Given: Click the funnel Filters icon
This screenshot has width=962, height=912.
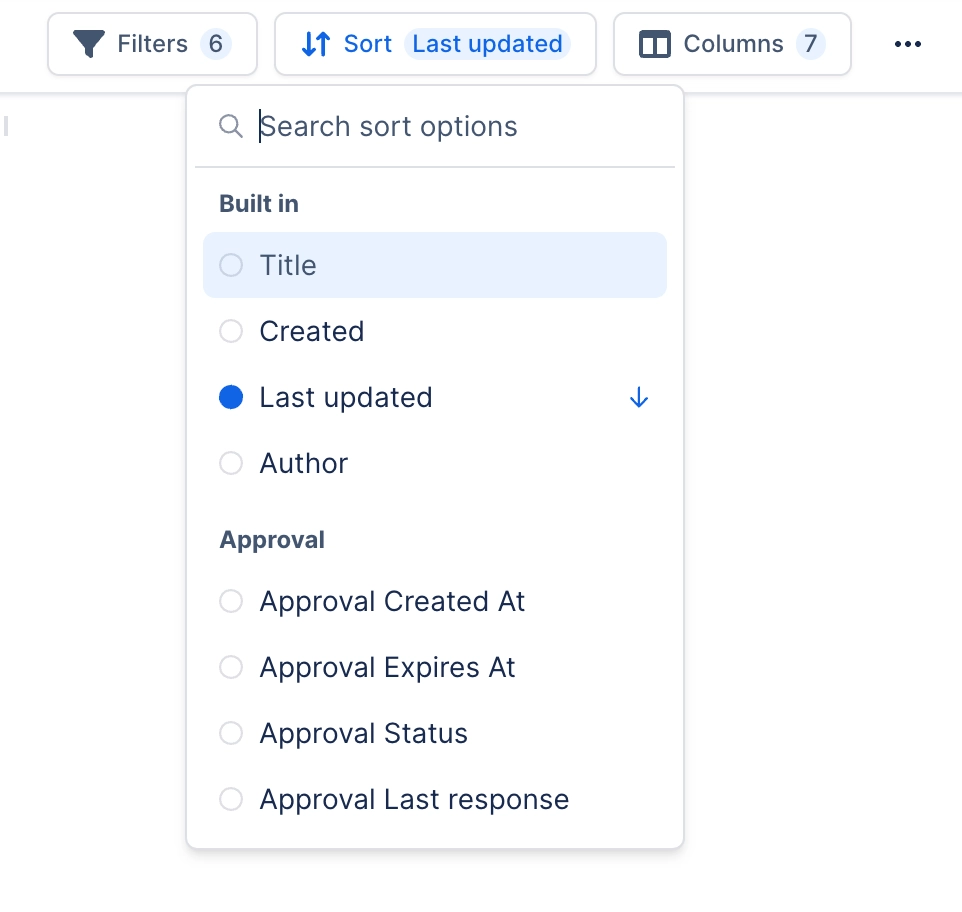Looking at the screenshot, I should 89,45.
